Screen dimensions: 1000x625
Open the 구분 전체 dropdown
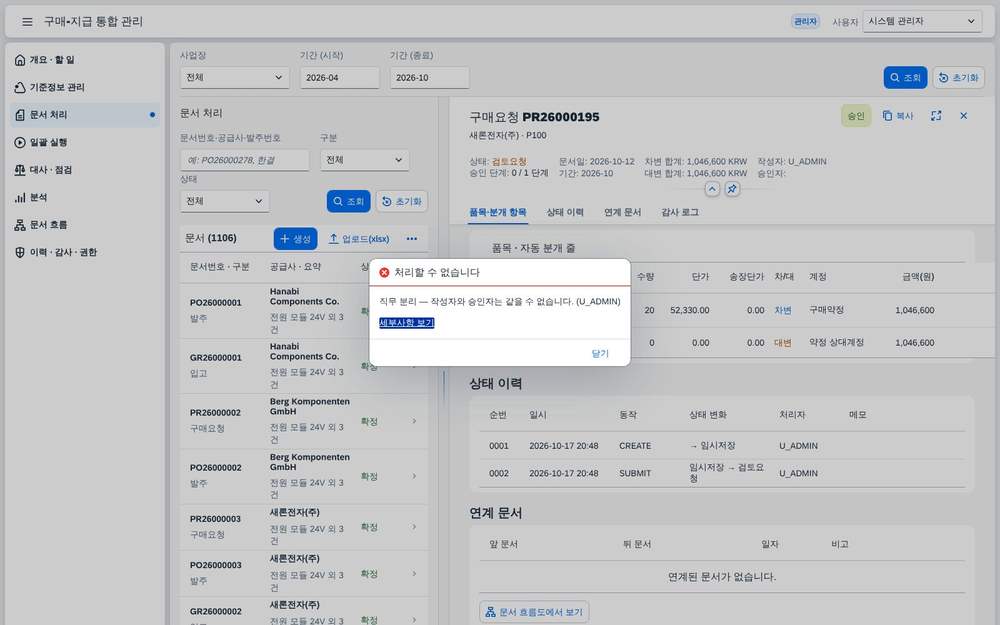pyautogui.click(x=364, y=160)
